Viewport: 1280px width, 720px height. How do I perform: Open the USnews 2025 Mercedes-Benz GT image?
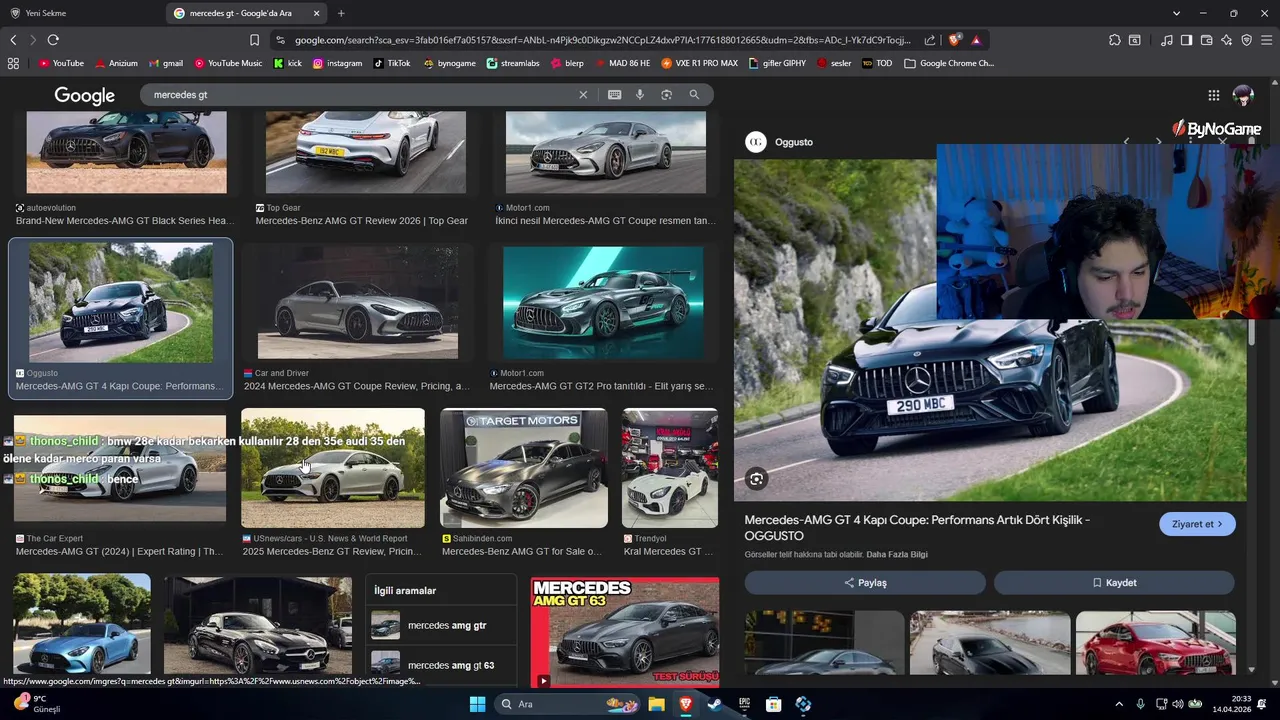point(333,468)
